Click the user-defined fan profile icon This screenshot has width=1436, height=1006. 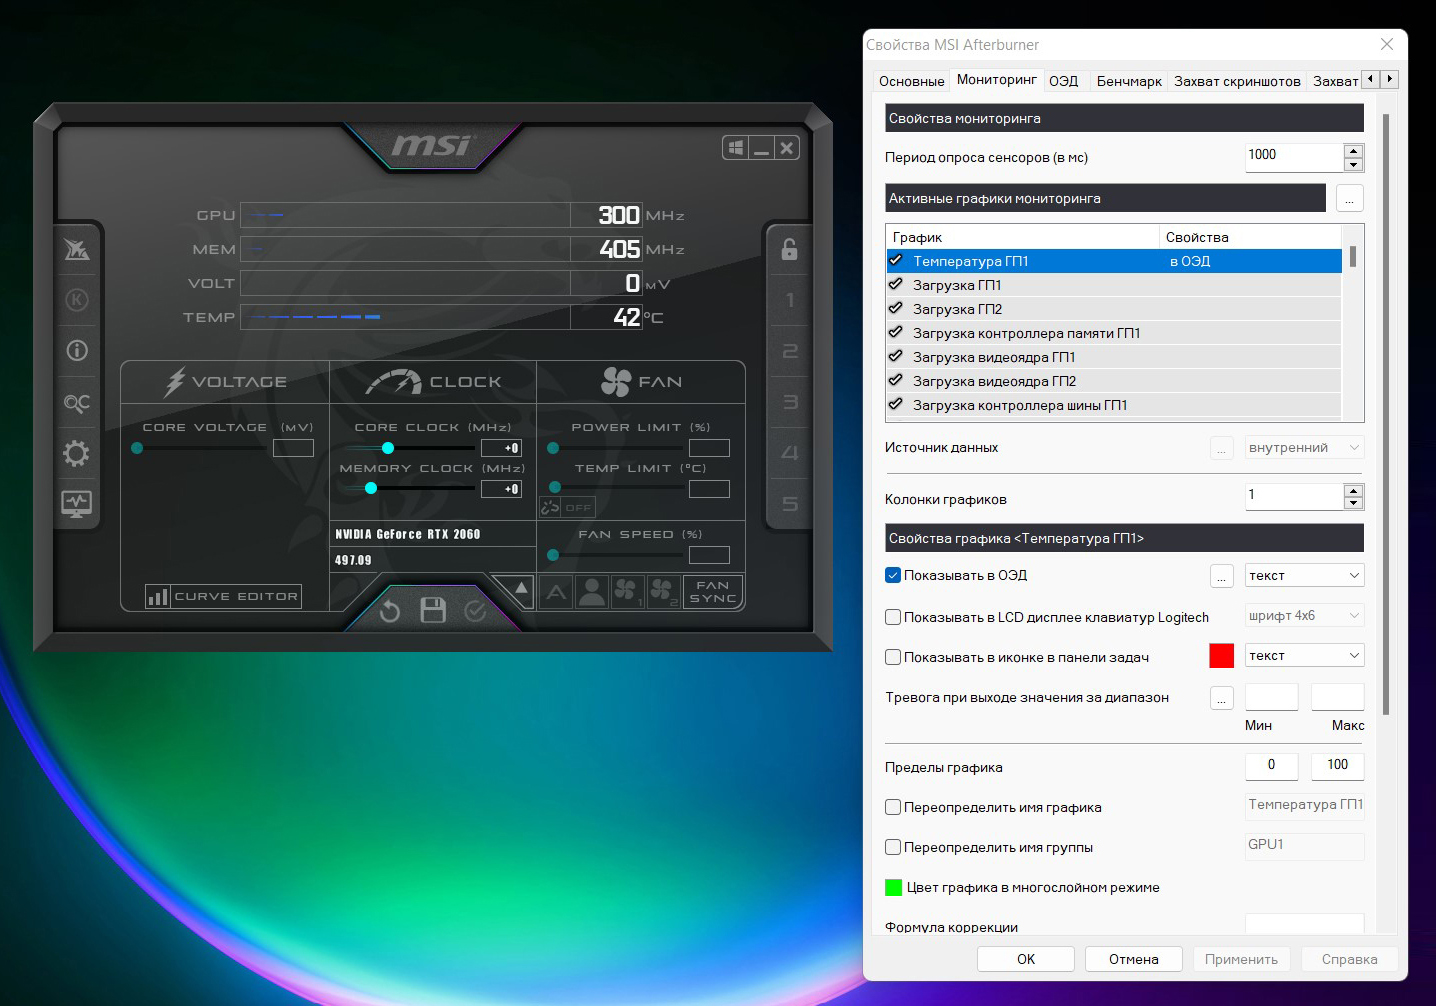pos(592,592)
